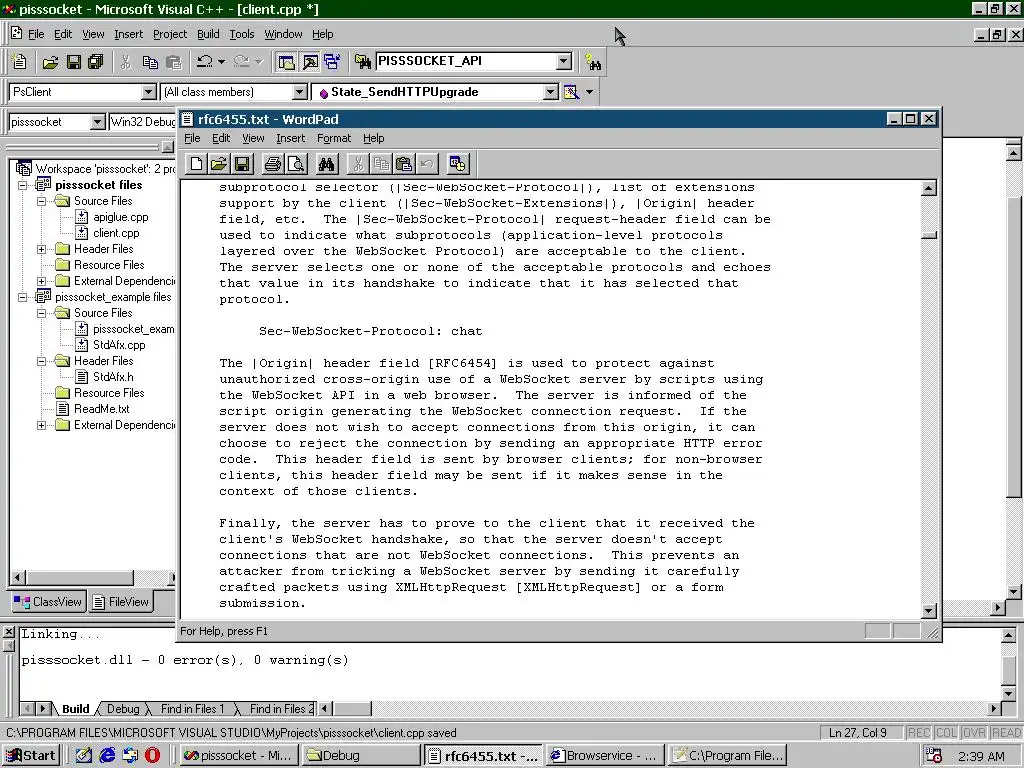Viewport: 1024px width, 768px height.
Task: Expand pisssocket External Dependencies folder
Action: pos(42,281)
